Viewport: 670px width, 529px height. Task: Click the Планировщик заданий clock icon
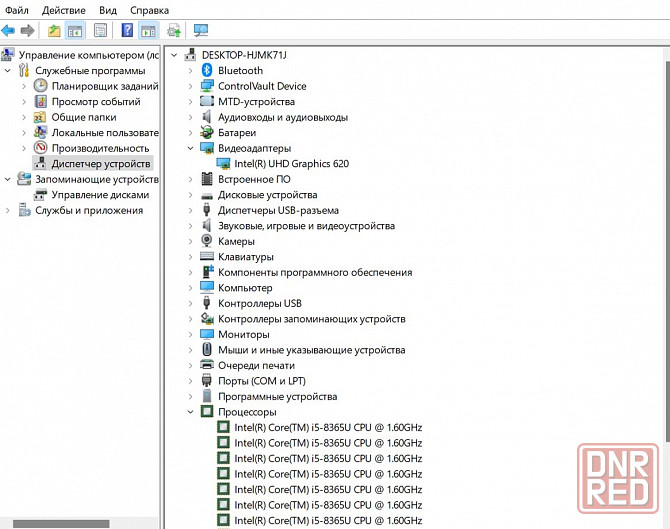point(41,86)
